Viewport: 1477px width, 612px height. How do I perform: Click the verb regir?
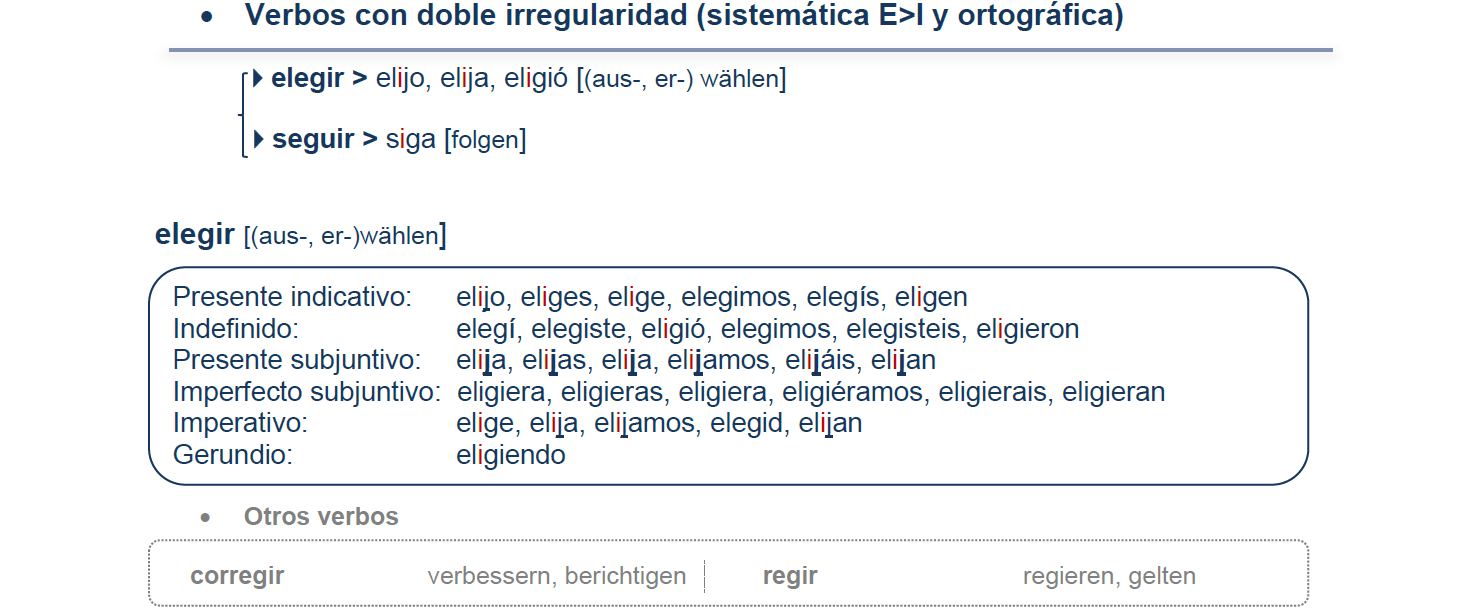[x=790, y=576]
